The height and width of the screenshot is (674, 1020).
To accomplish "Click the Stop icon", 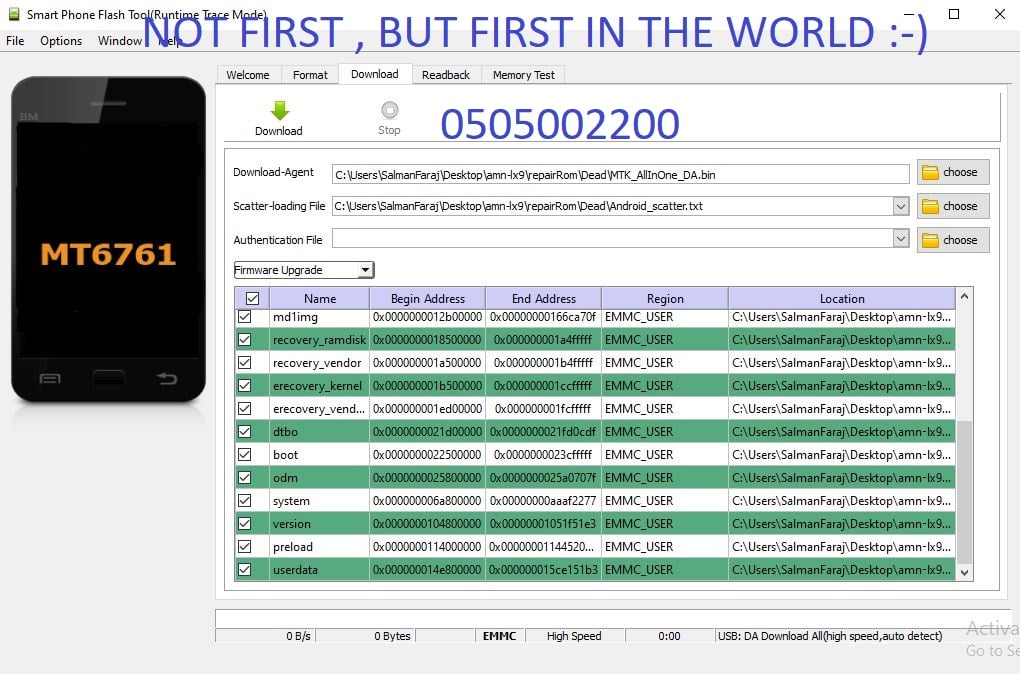I will click(390, 109).
